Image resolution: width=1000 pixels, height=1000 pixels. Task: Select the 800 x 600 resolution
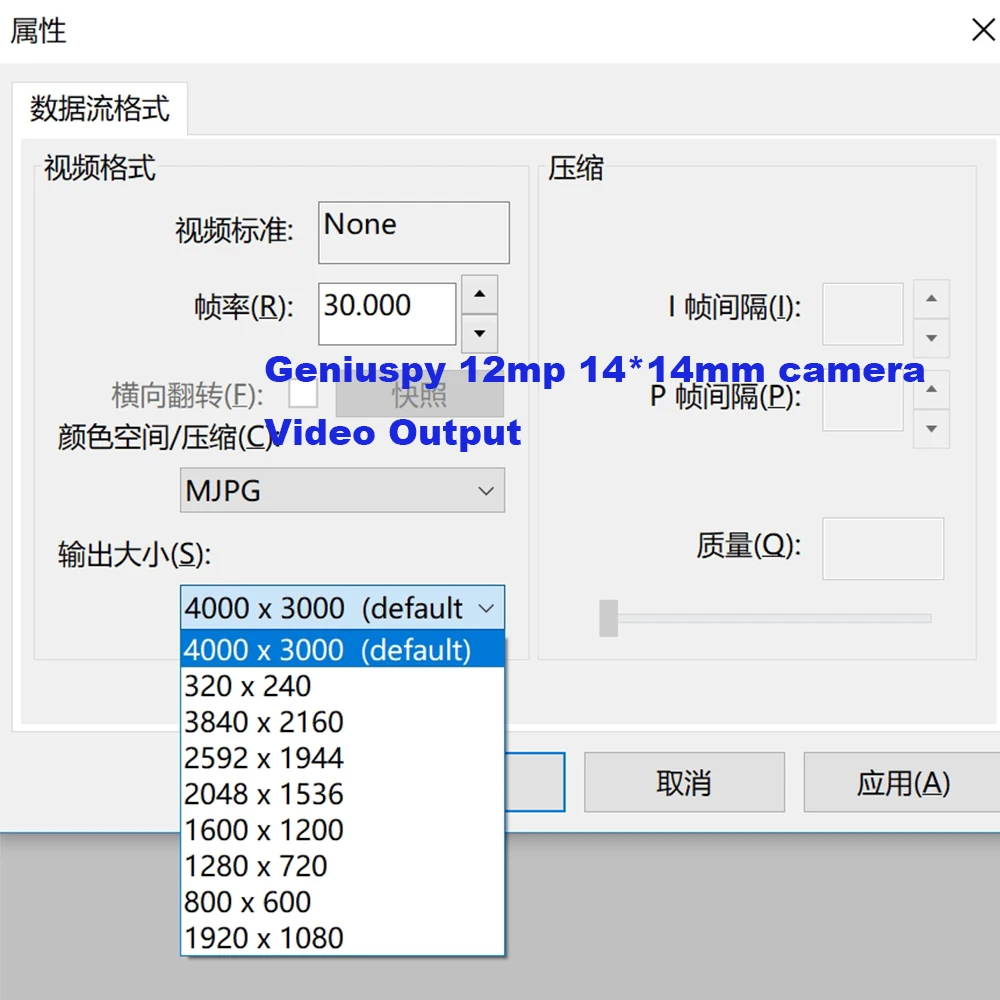point(342,902)
